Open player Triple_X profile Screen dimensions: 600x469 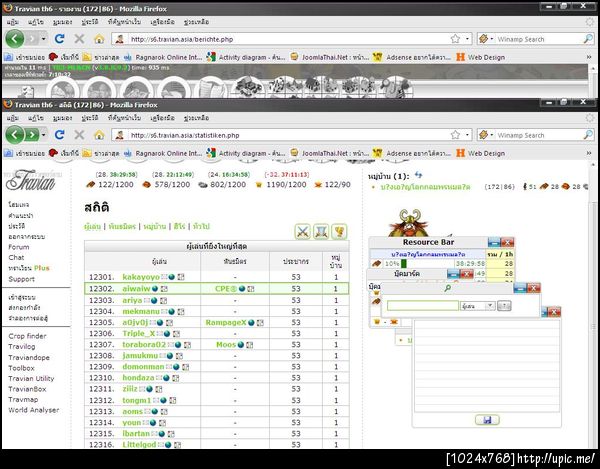(139, 334)
